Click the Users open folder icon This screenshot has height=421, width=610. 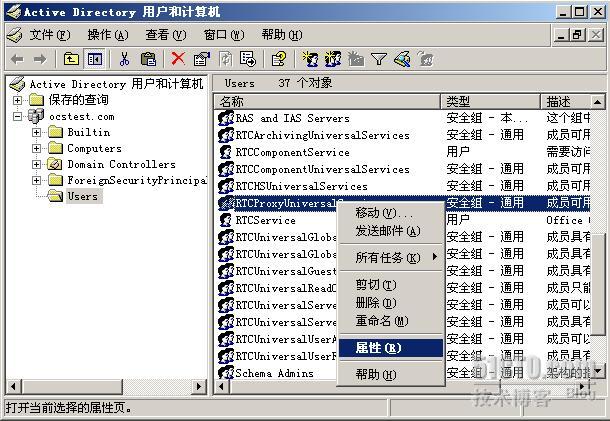tap(55, 196)
